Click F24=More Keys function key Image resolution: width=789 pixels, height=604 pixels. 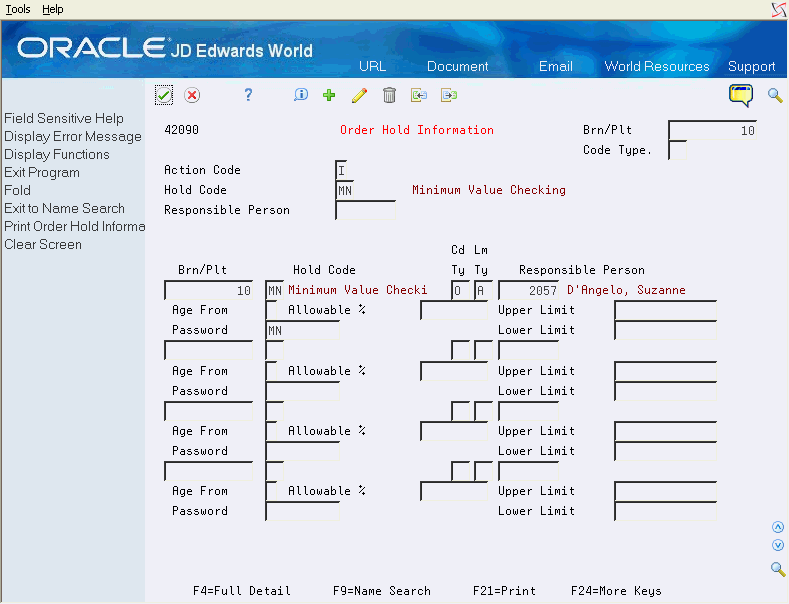point(616,591)
